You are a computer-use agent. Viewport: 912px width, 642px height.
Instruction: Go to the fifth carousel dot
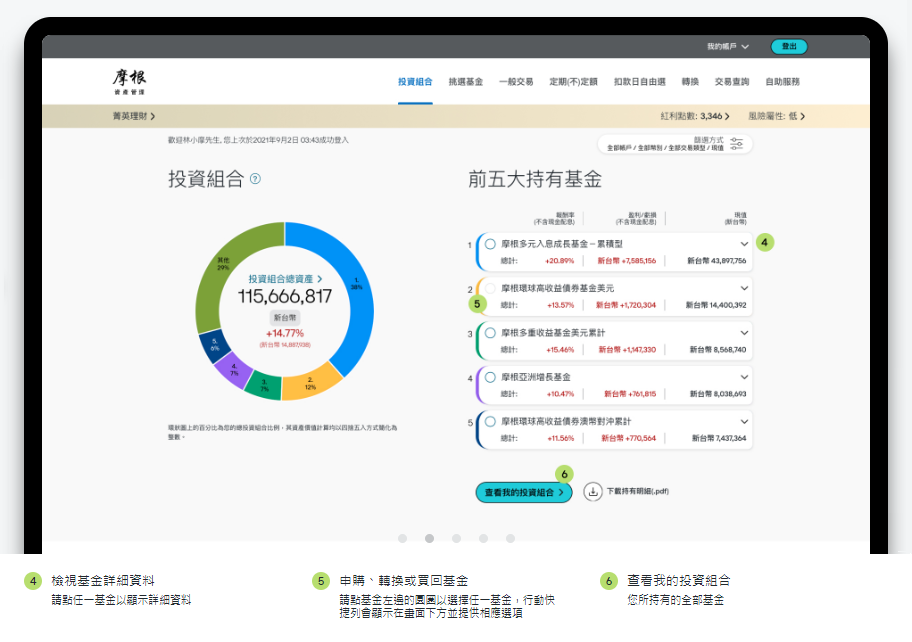coord(510,538)
